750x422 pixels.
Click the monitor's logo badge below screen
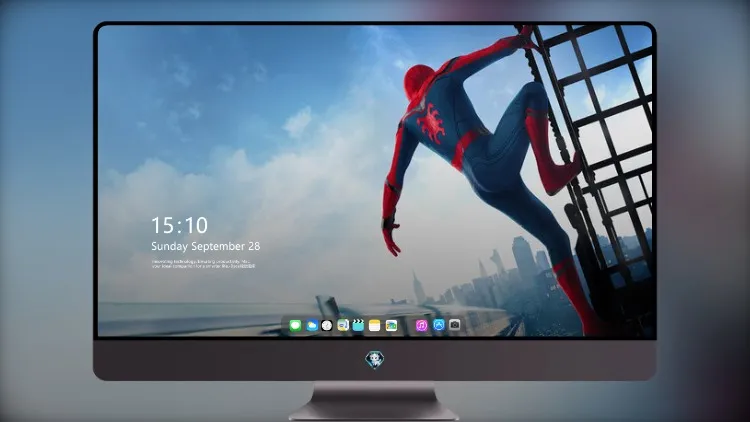375,360
